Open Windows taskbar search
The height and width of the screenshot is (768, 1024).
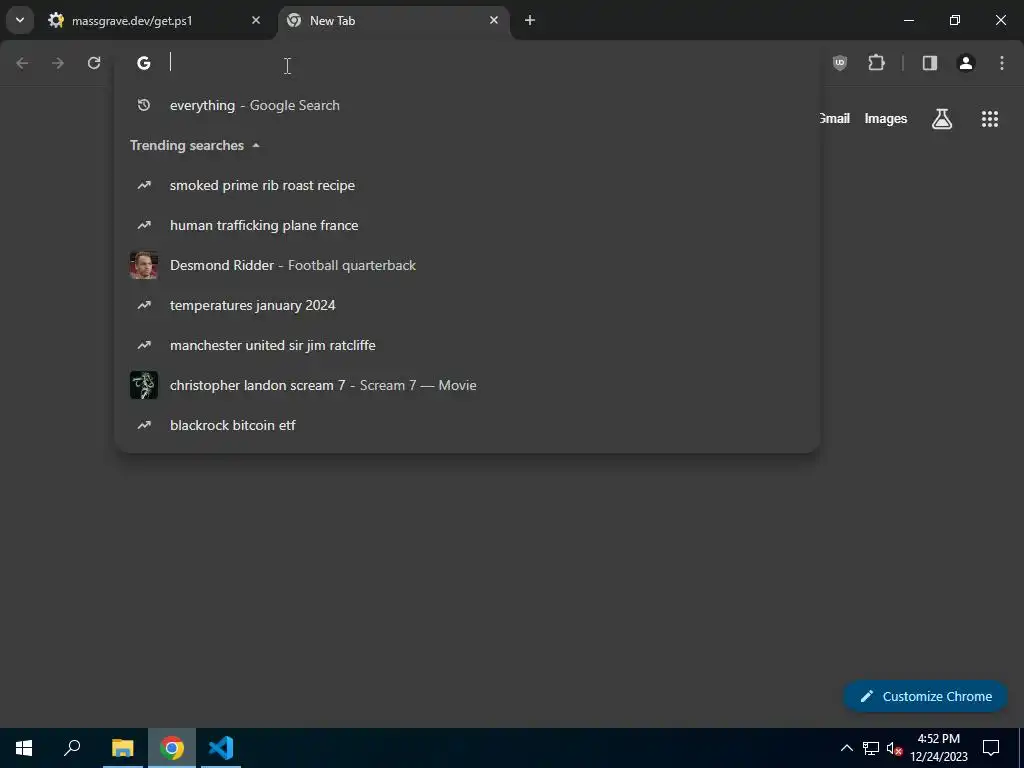tap(72, 748)
